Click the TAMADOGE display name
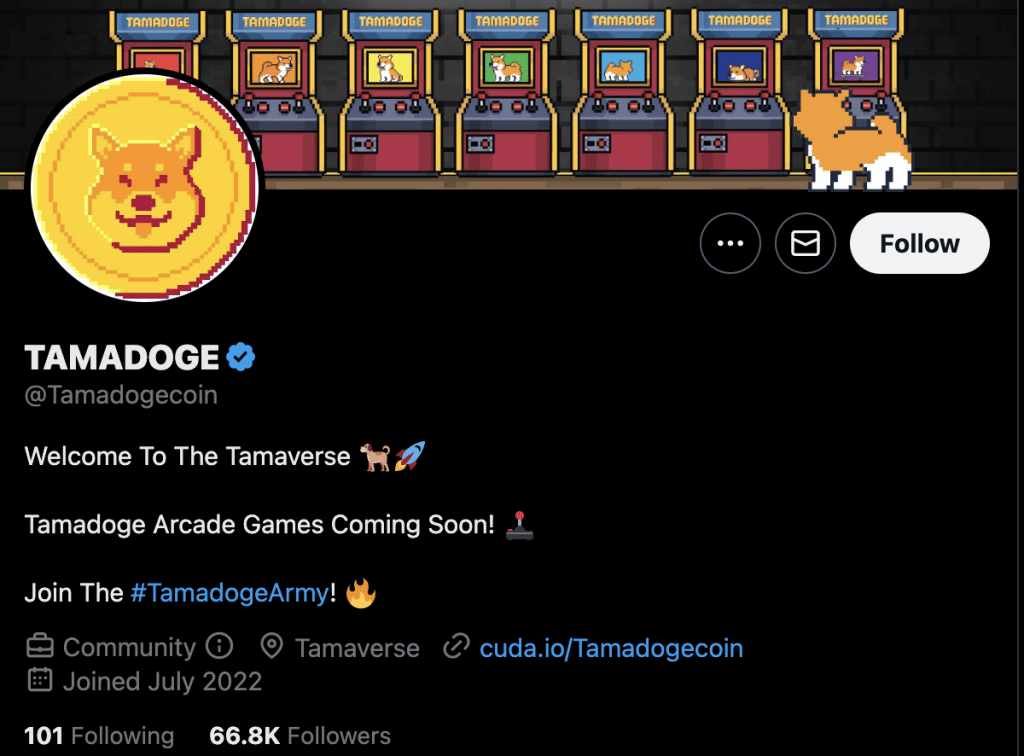This screenshot has width=1024, height=756. (x=121, y=357)
